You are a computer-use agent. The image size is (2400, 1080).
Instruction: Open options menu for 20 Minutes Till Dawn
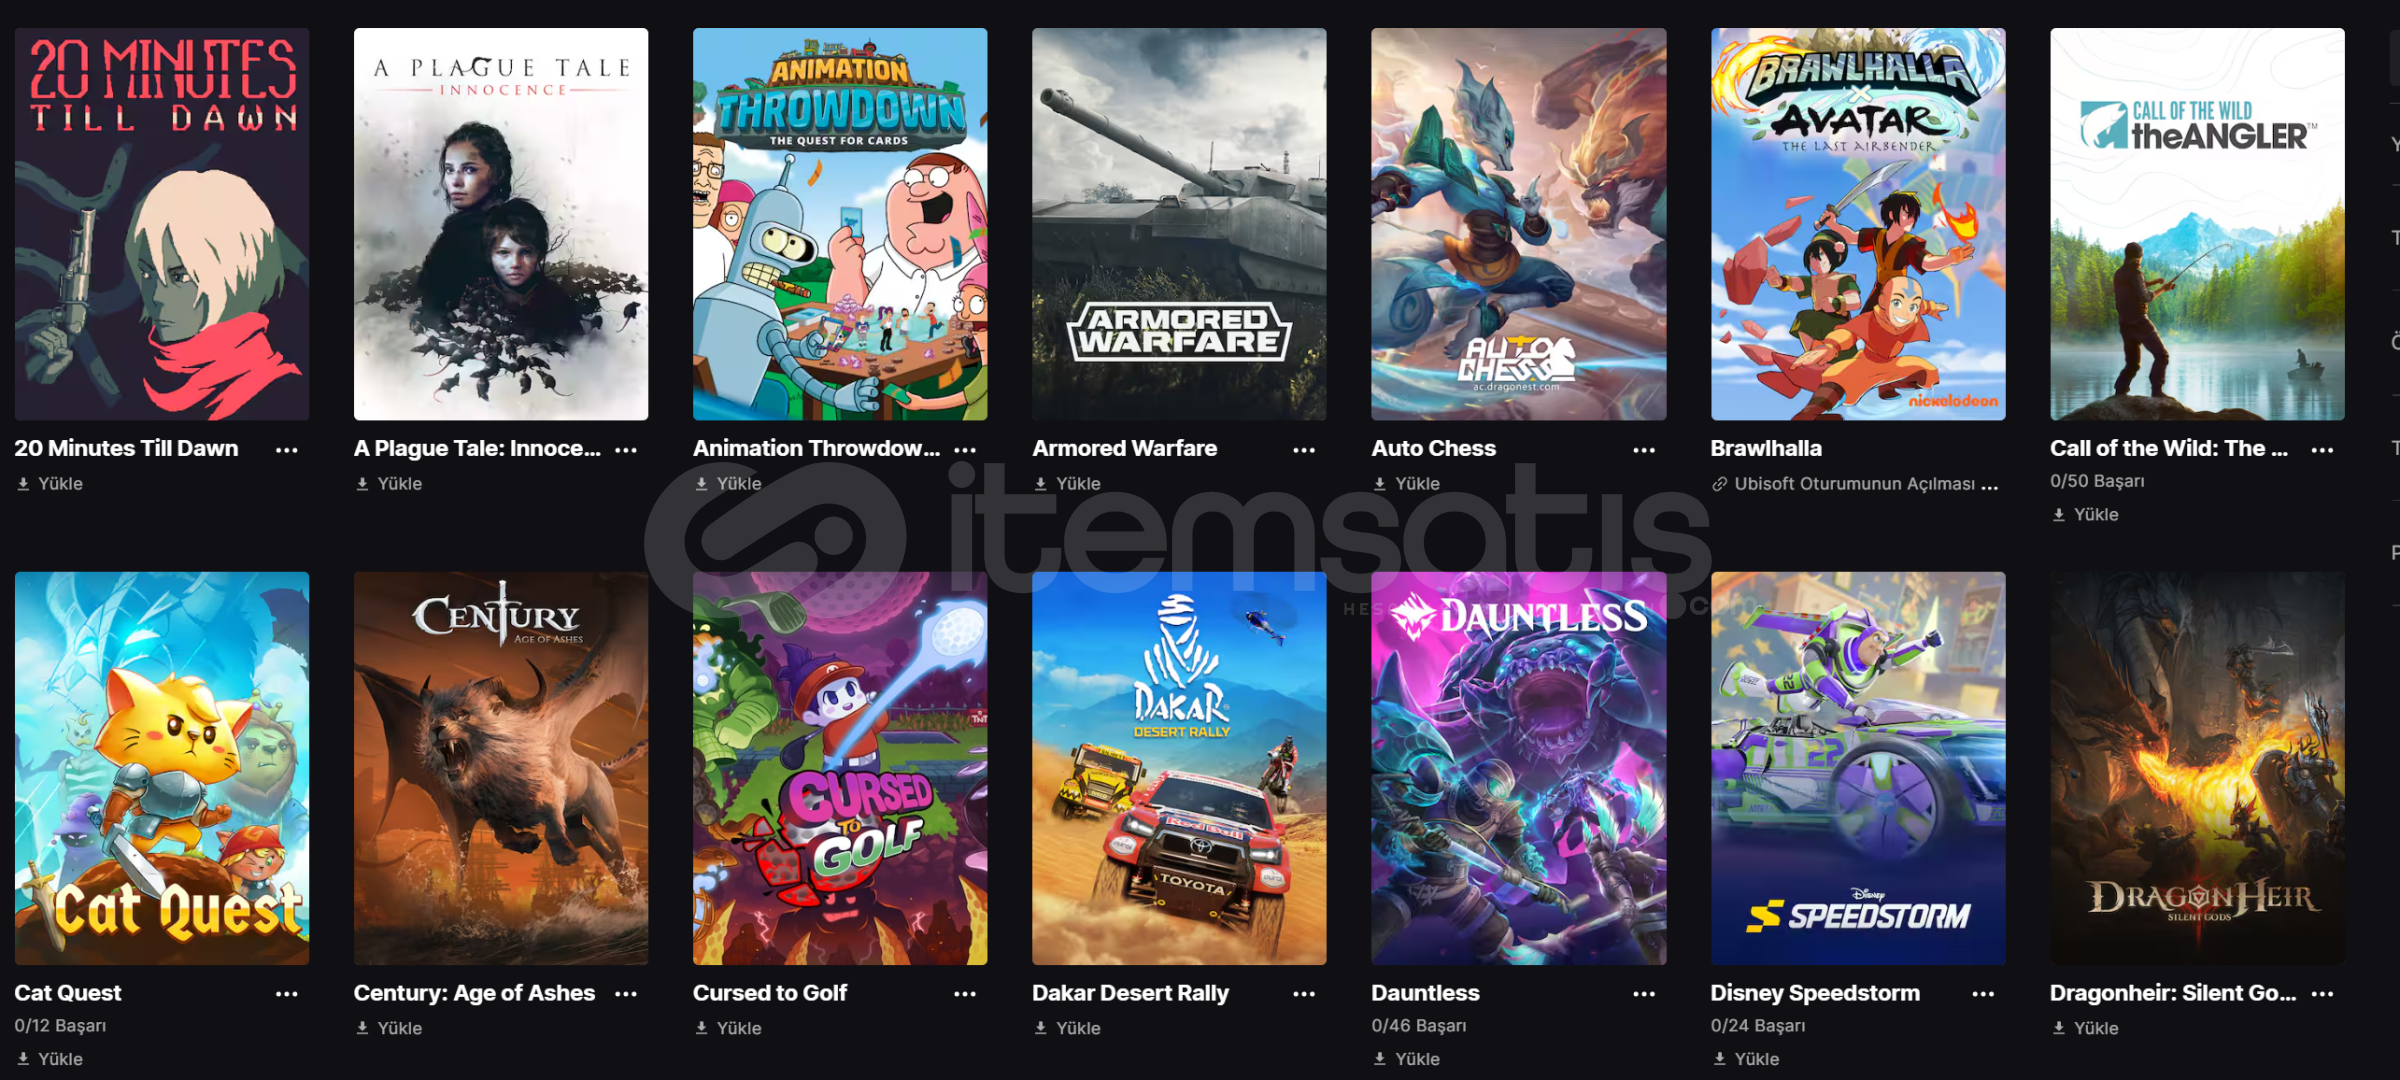(287, 450)
